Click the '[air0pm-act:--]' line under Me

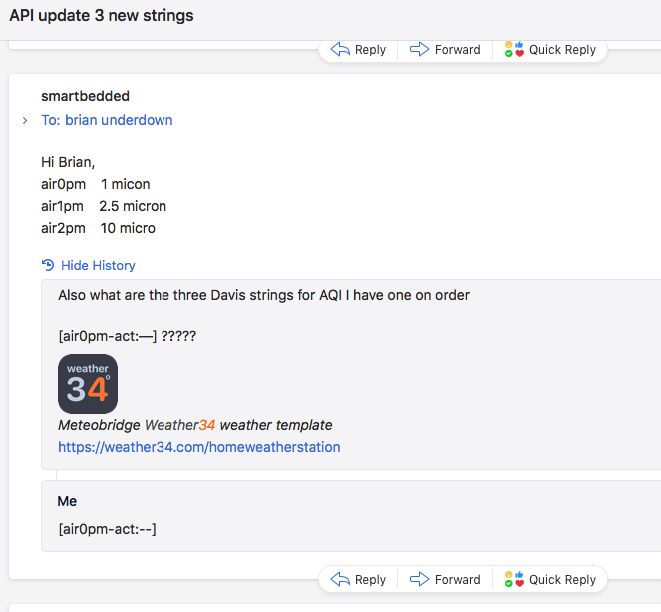[107, 529]
